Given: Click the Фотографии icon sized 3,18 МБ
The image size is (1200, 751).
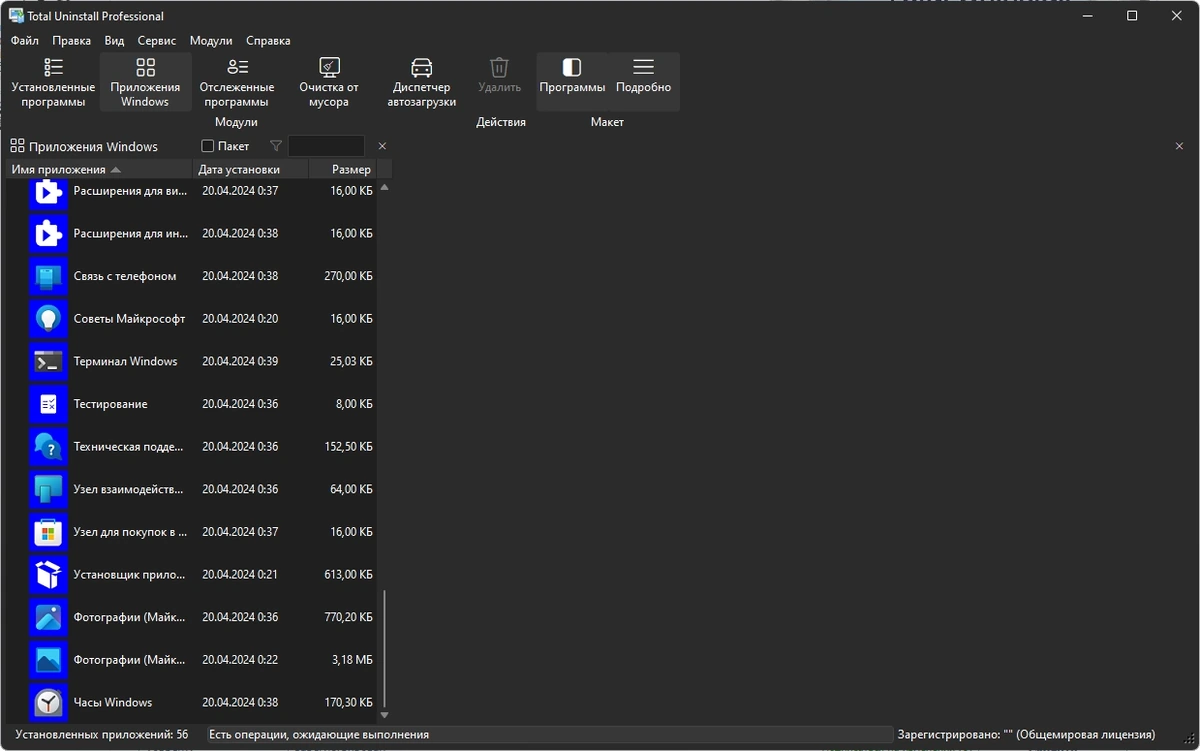Looking at the screenshot, I should click(x=48, y=660).
